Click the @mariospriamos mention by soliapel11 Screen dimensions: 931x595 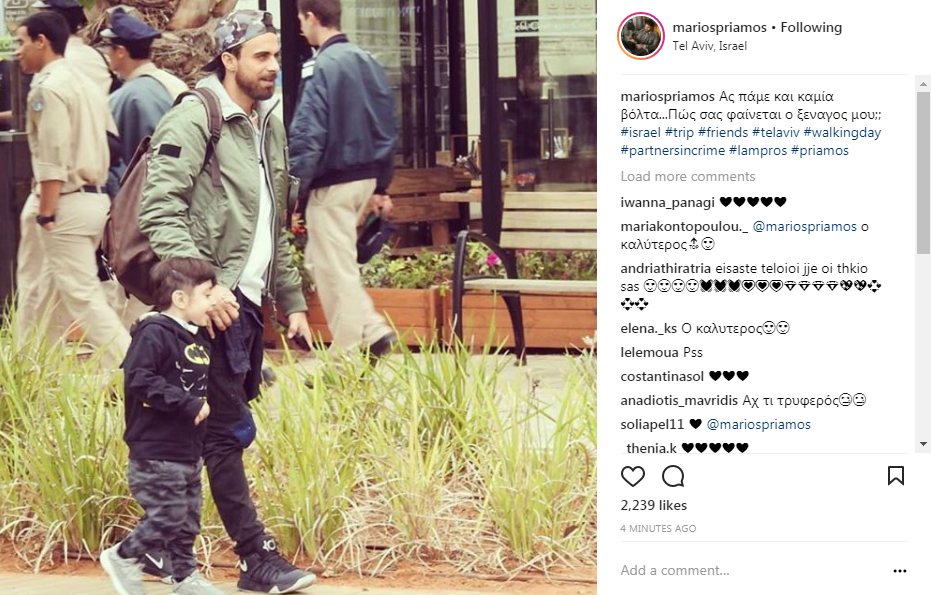(x=758, y=425)
